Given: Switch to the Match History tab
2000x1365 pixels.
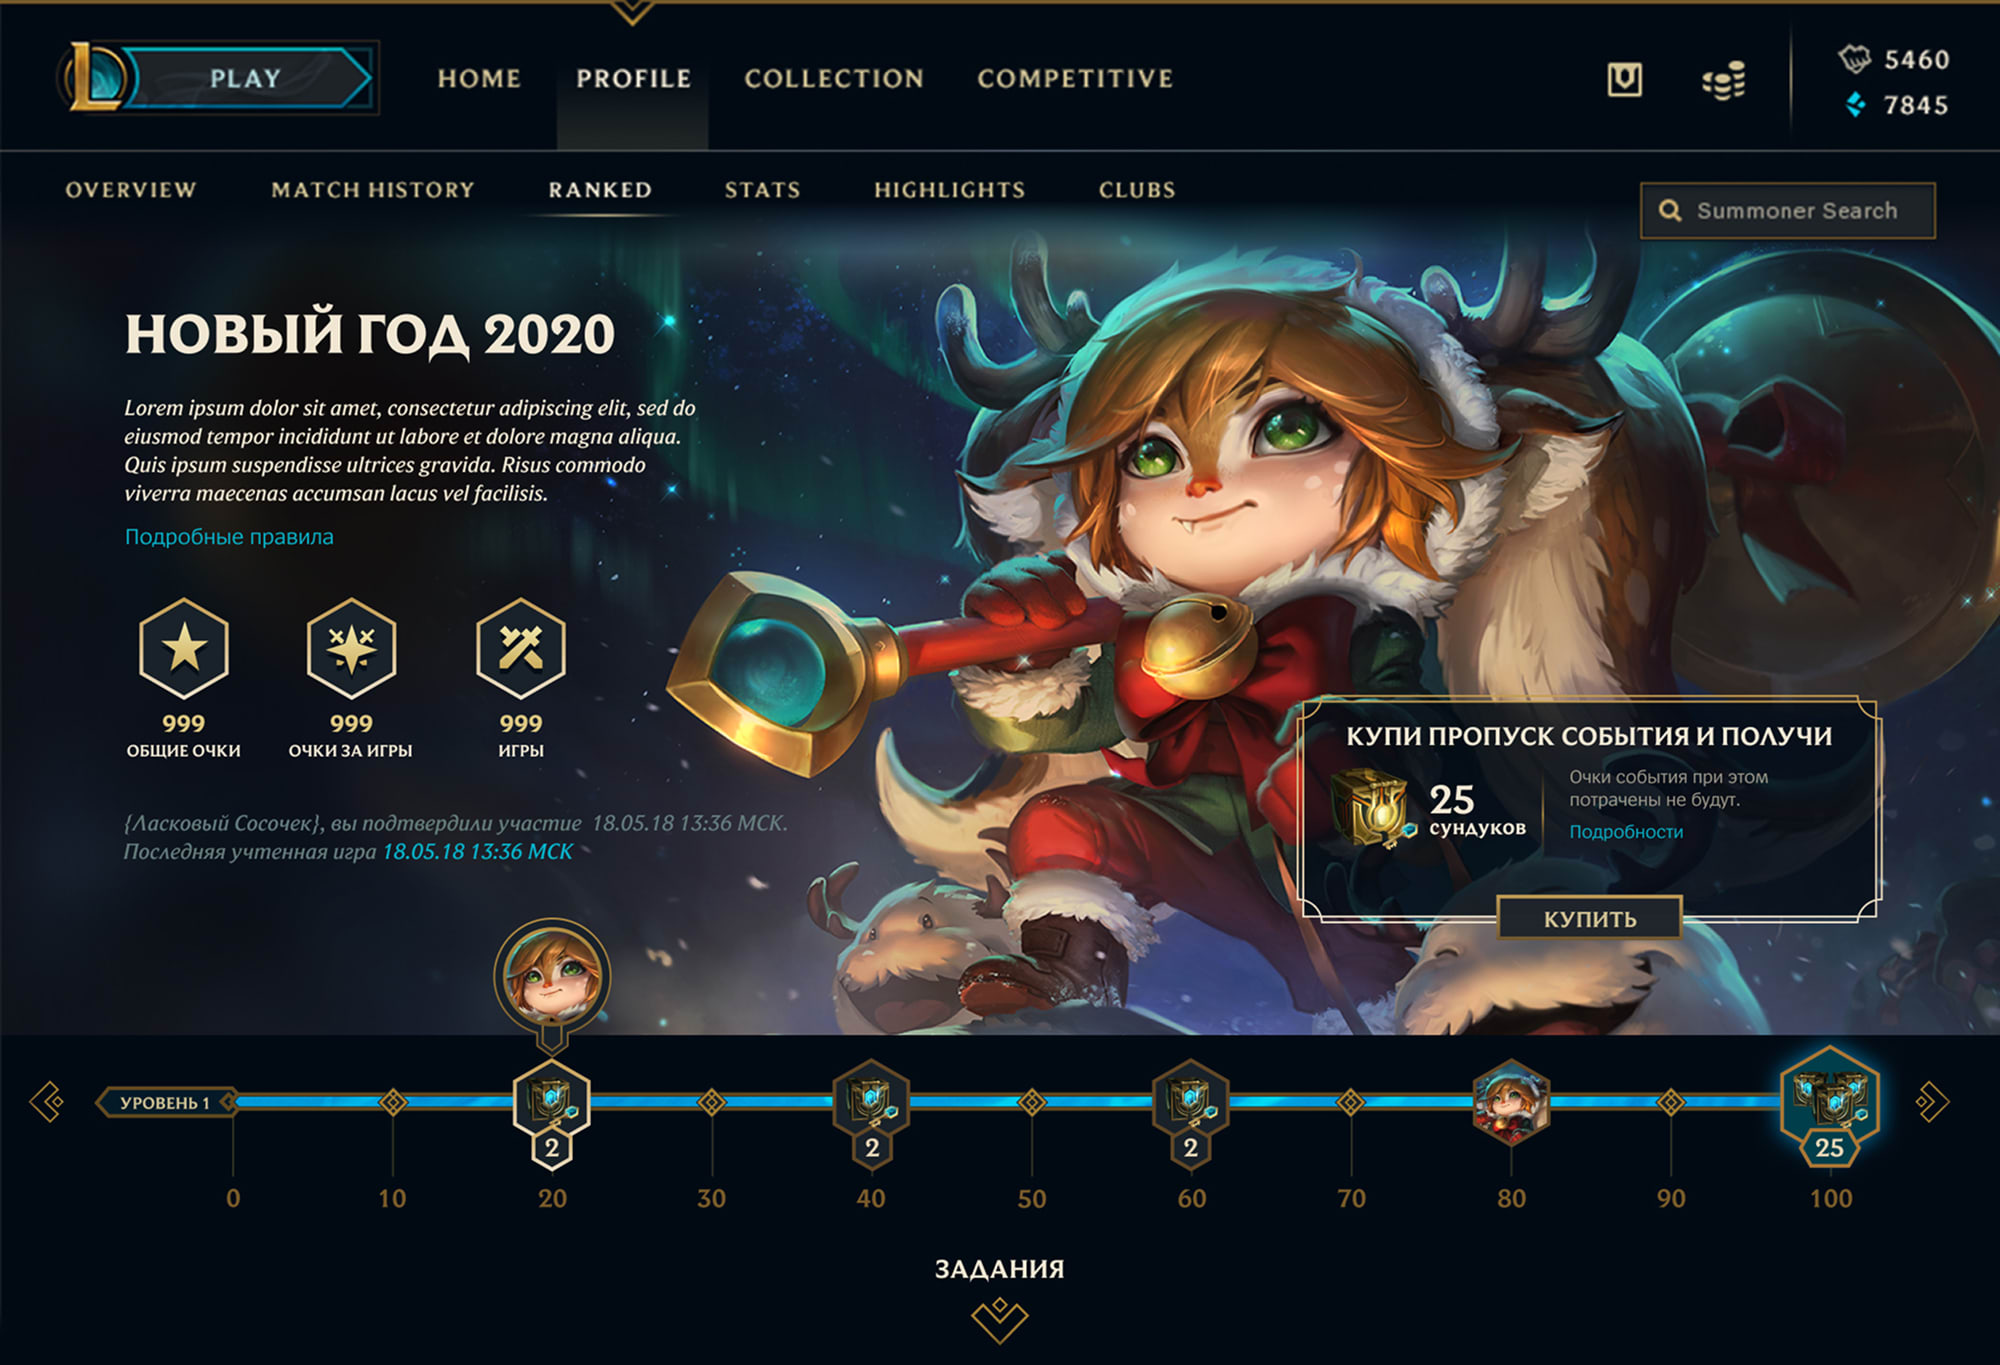Looking at the screenshot, I should pyautogui.click(x=373, y=190).
